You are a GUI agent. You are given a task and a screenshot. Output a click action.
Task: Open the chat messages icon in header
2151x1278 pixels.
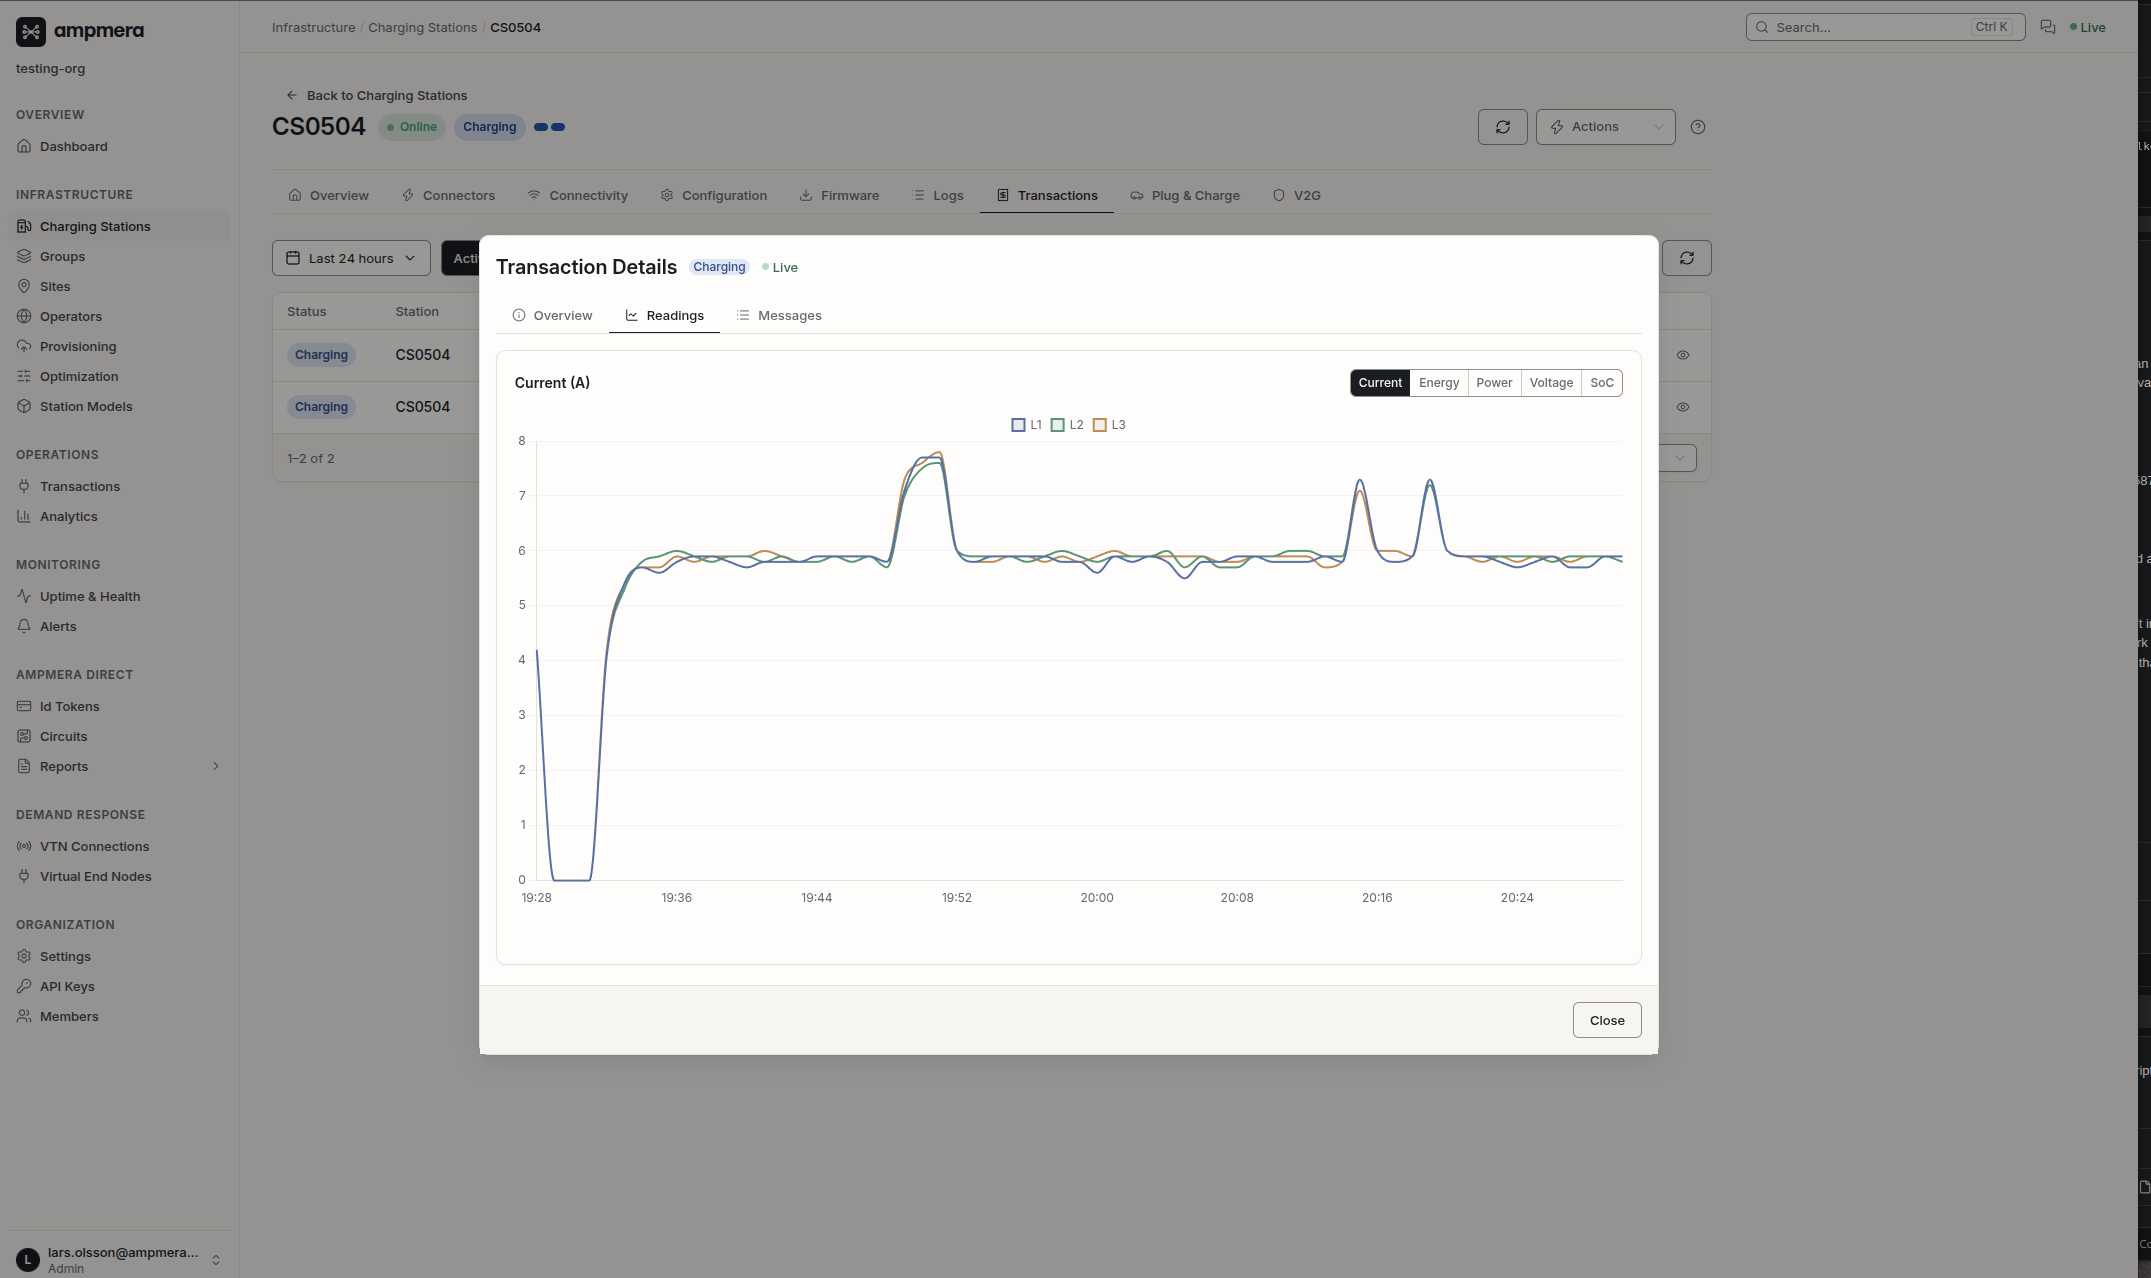pyautogui.click(x=2047, y=27)
